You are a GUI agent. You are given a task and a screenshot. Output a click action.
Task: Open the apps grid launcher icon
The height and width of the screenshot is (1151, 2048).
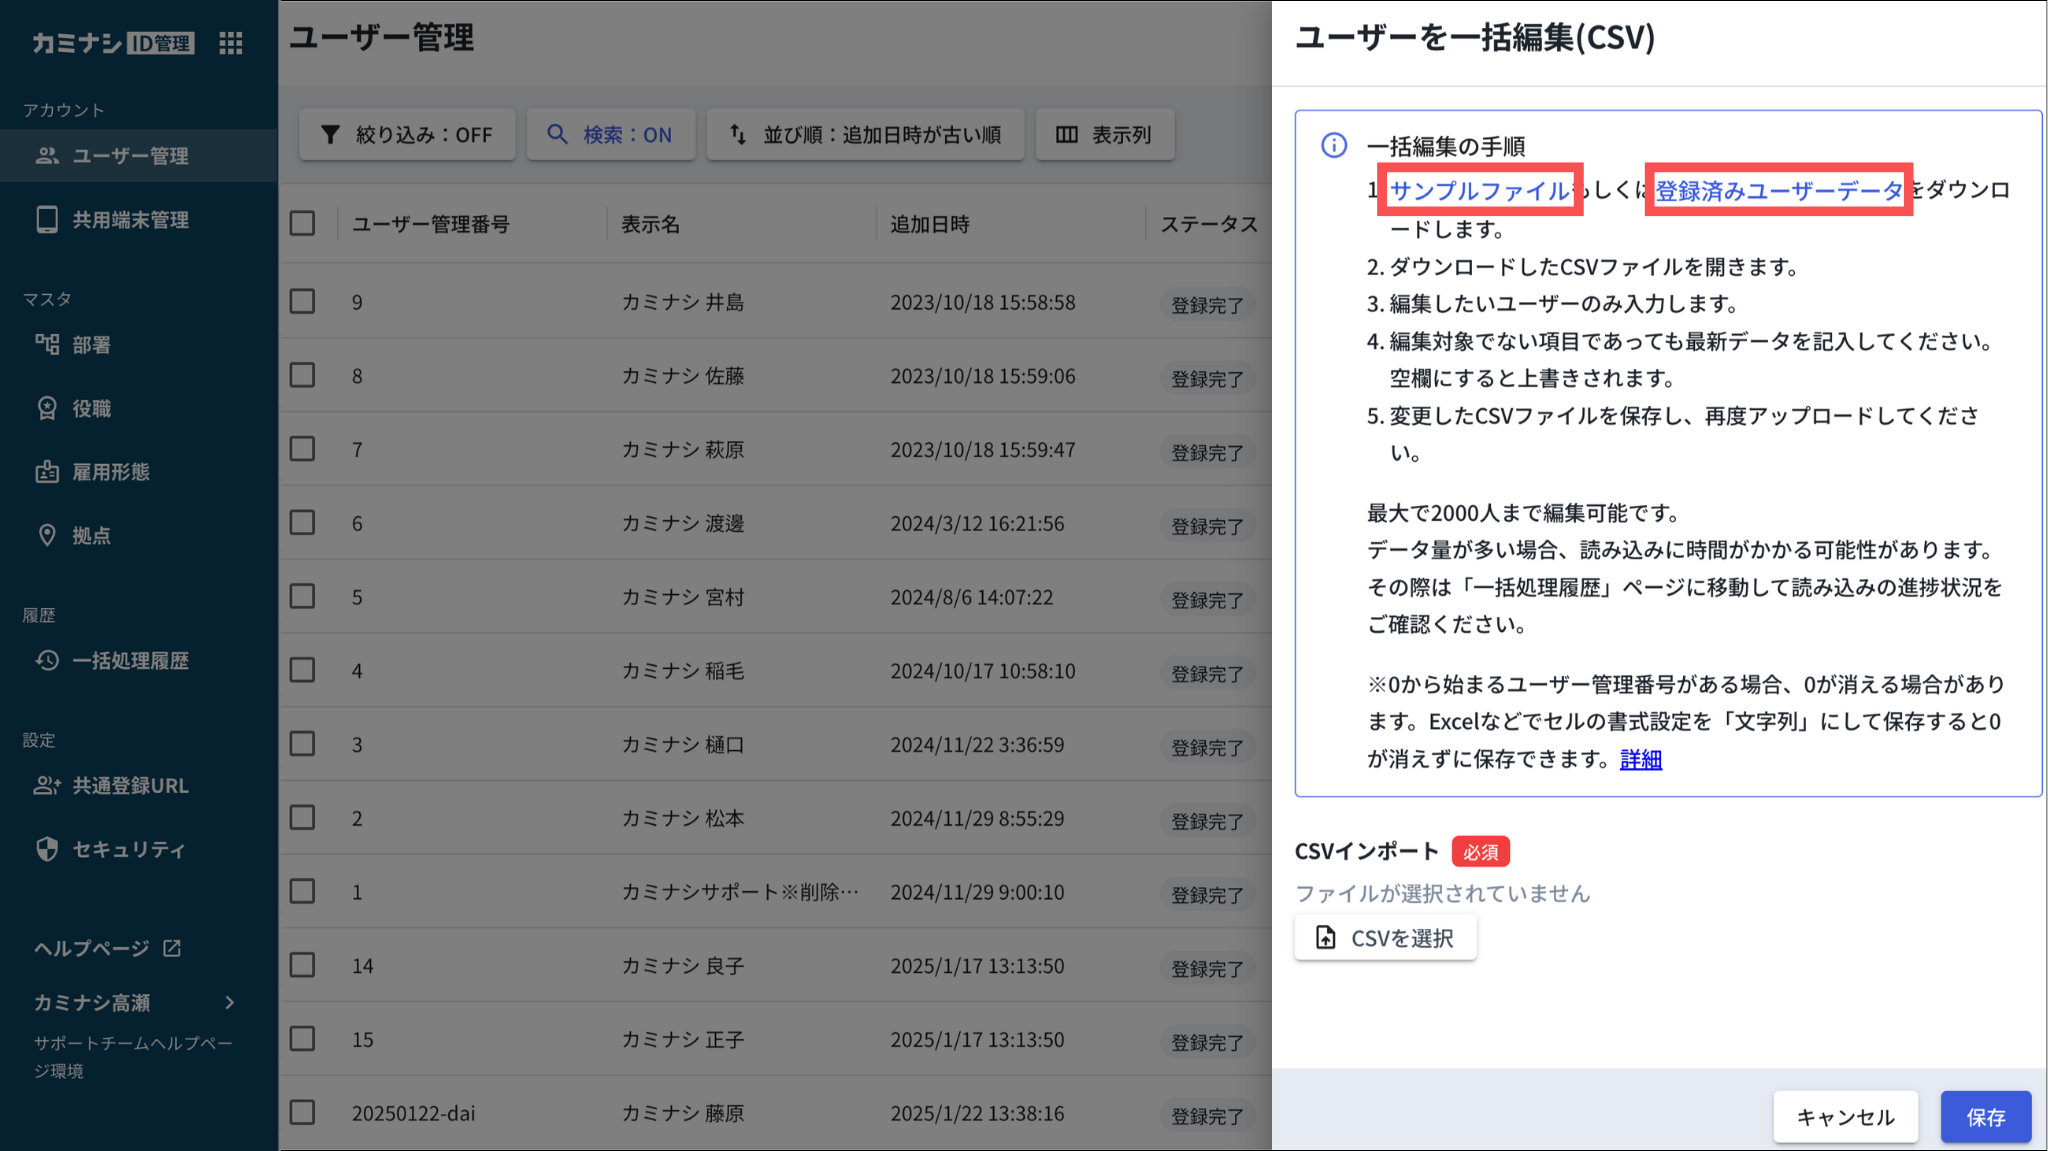231,43
